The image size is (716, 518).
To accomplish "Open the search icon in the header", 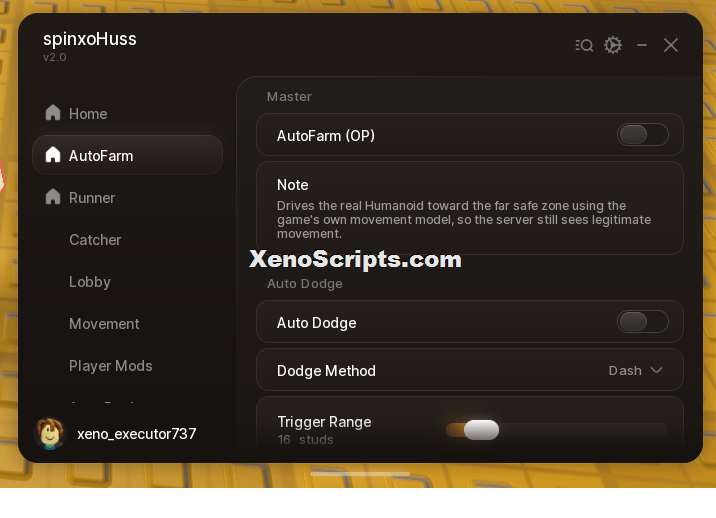I will (x=584, y=45).
